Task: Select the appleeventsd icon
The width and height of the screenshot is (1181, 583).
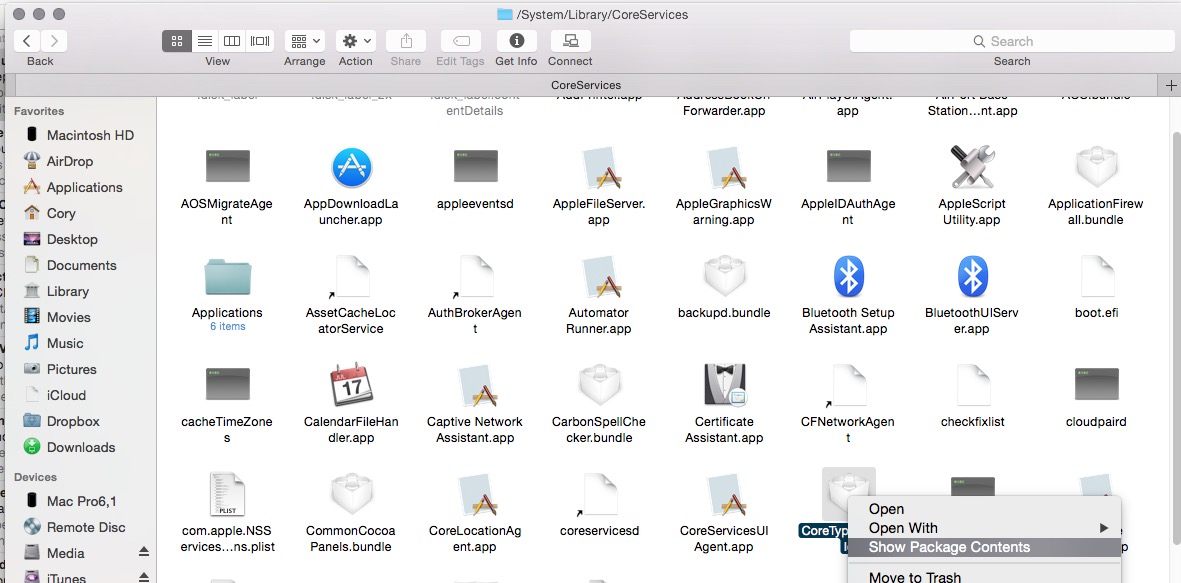Action: click(x=475, y=166)
